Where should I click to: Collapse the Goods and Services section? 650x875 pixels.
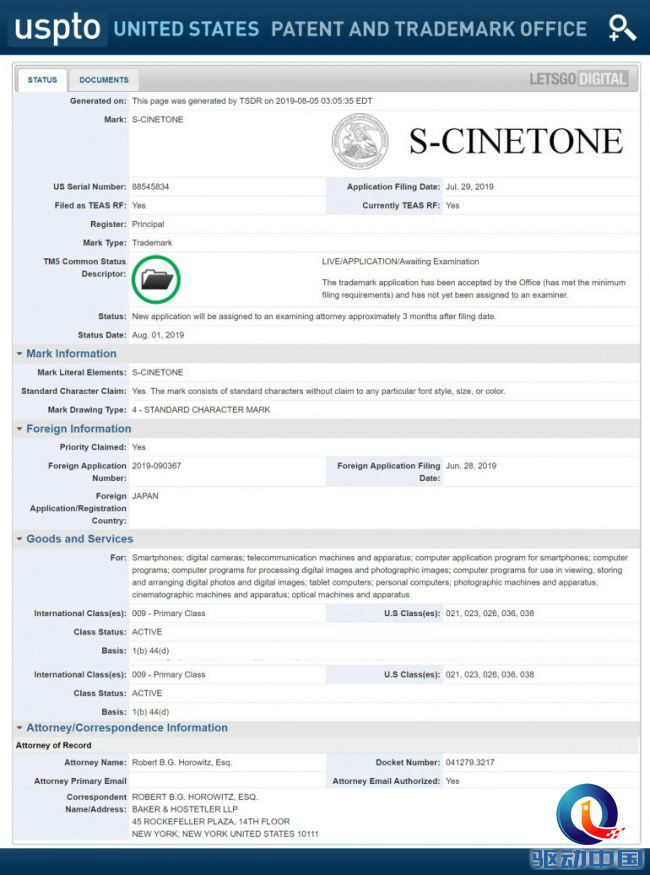click(18, 538)
